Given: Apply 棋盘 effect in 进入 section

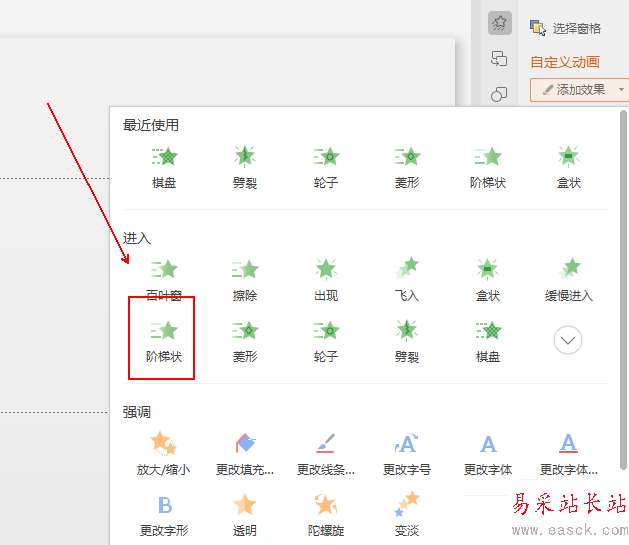Looking at the screenshot, I should click(488, 341).
